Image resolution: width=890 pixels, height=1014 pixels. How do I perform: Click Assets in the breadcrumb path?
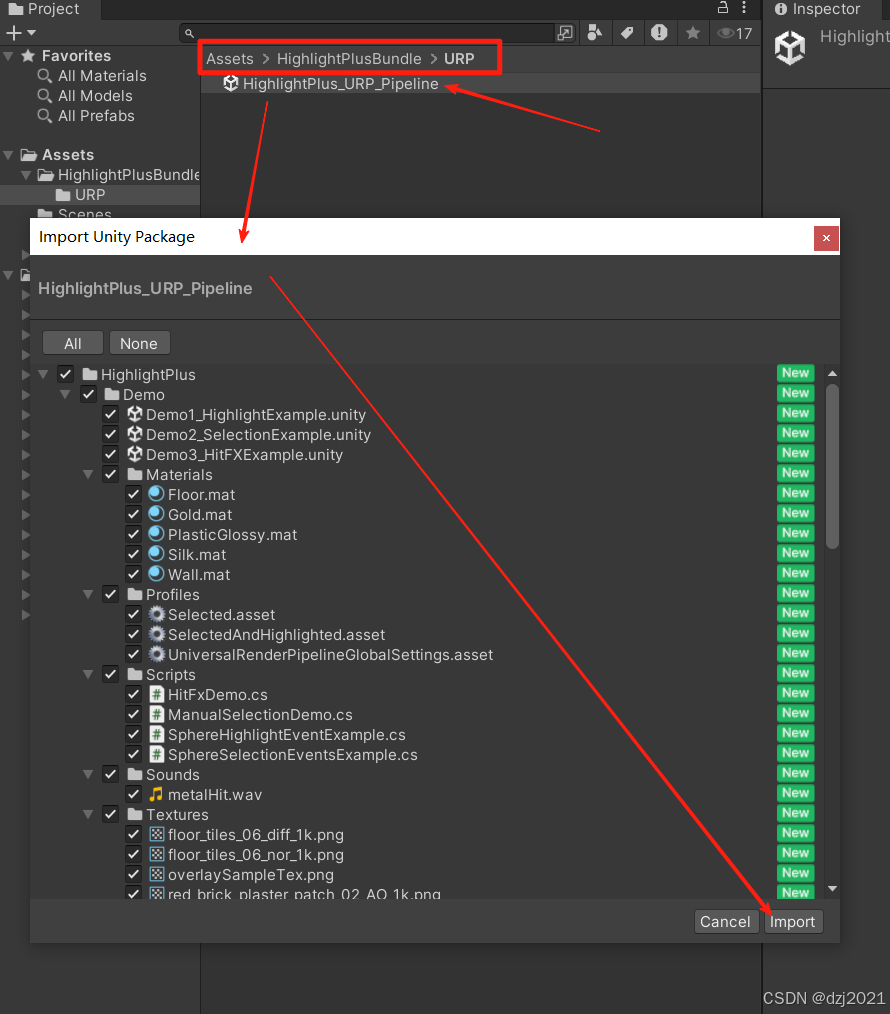pos(230,59)
